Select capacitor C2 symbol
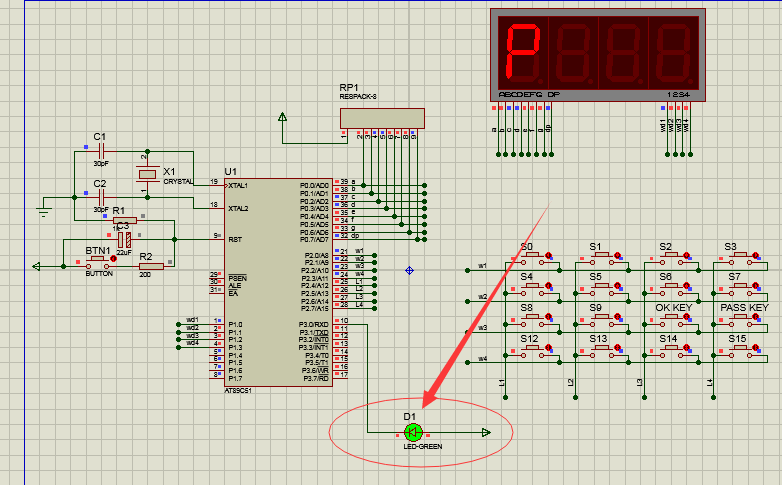Image resolution: width=782 pixels, height=485 pixels. [101, 198]
